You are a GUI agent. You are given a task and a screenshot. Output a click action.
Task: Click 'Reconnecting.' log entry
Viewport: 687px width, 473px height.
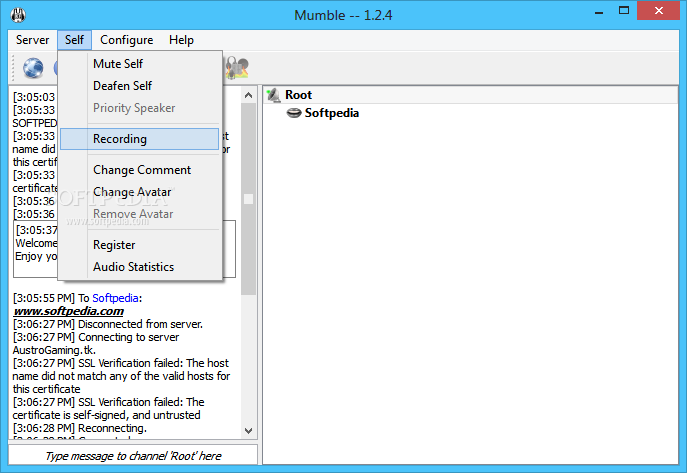112,428
